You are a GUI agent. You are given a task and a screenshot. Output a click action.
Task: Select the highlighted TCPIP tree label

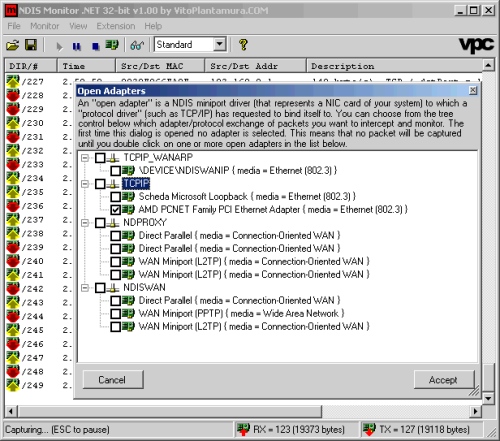[x=136, y=184]
